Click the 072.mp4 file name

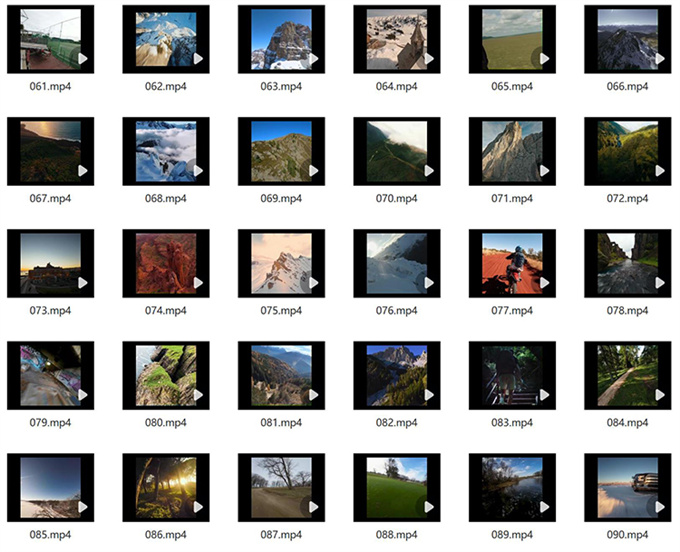(x=628, y=199)
